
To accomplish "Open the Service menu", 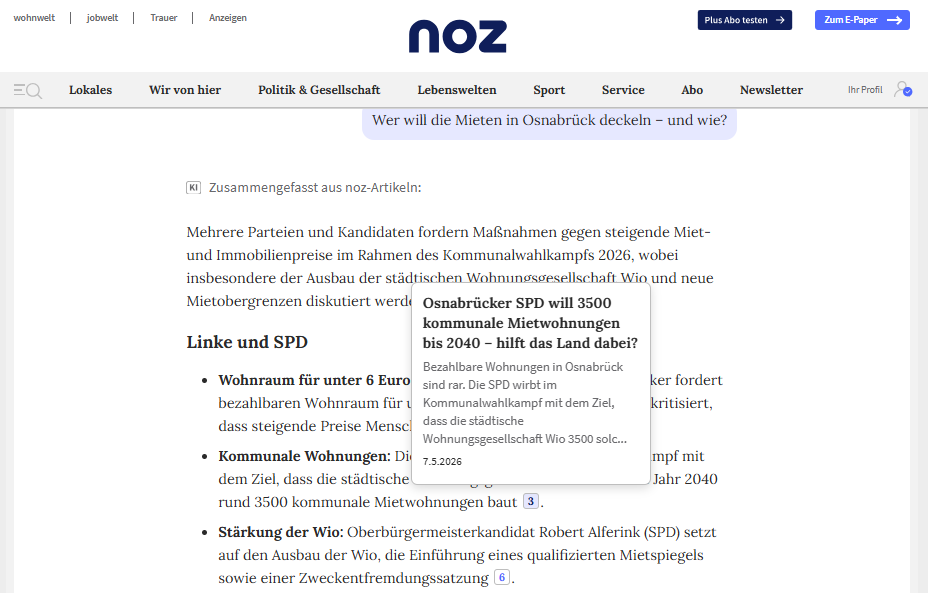I will tap(623, 90).
